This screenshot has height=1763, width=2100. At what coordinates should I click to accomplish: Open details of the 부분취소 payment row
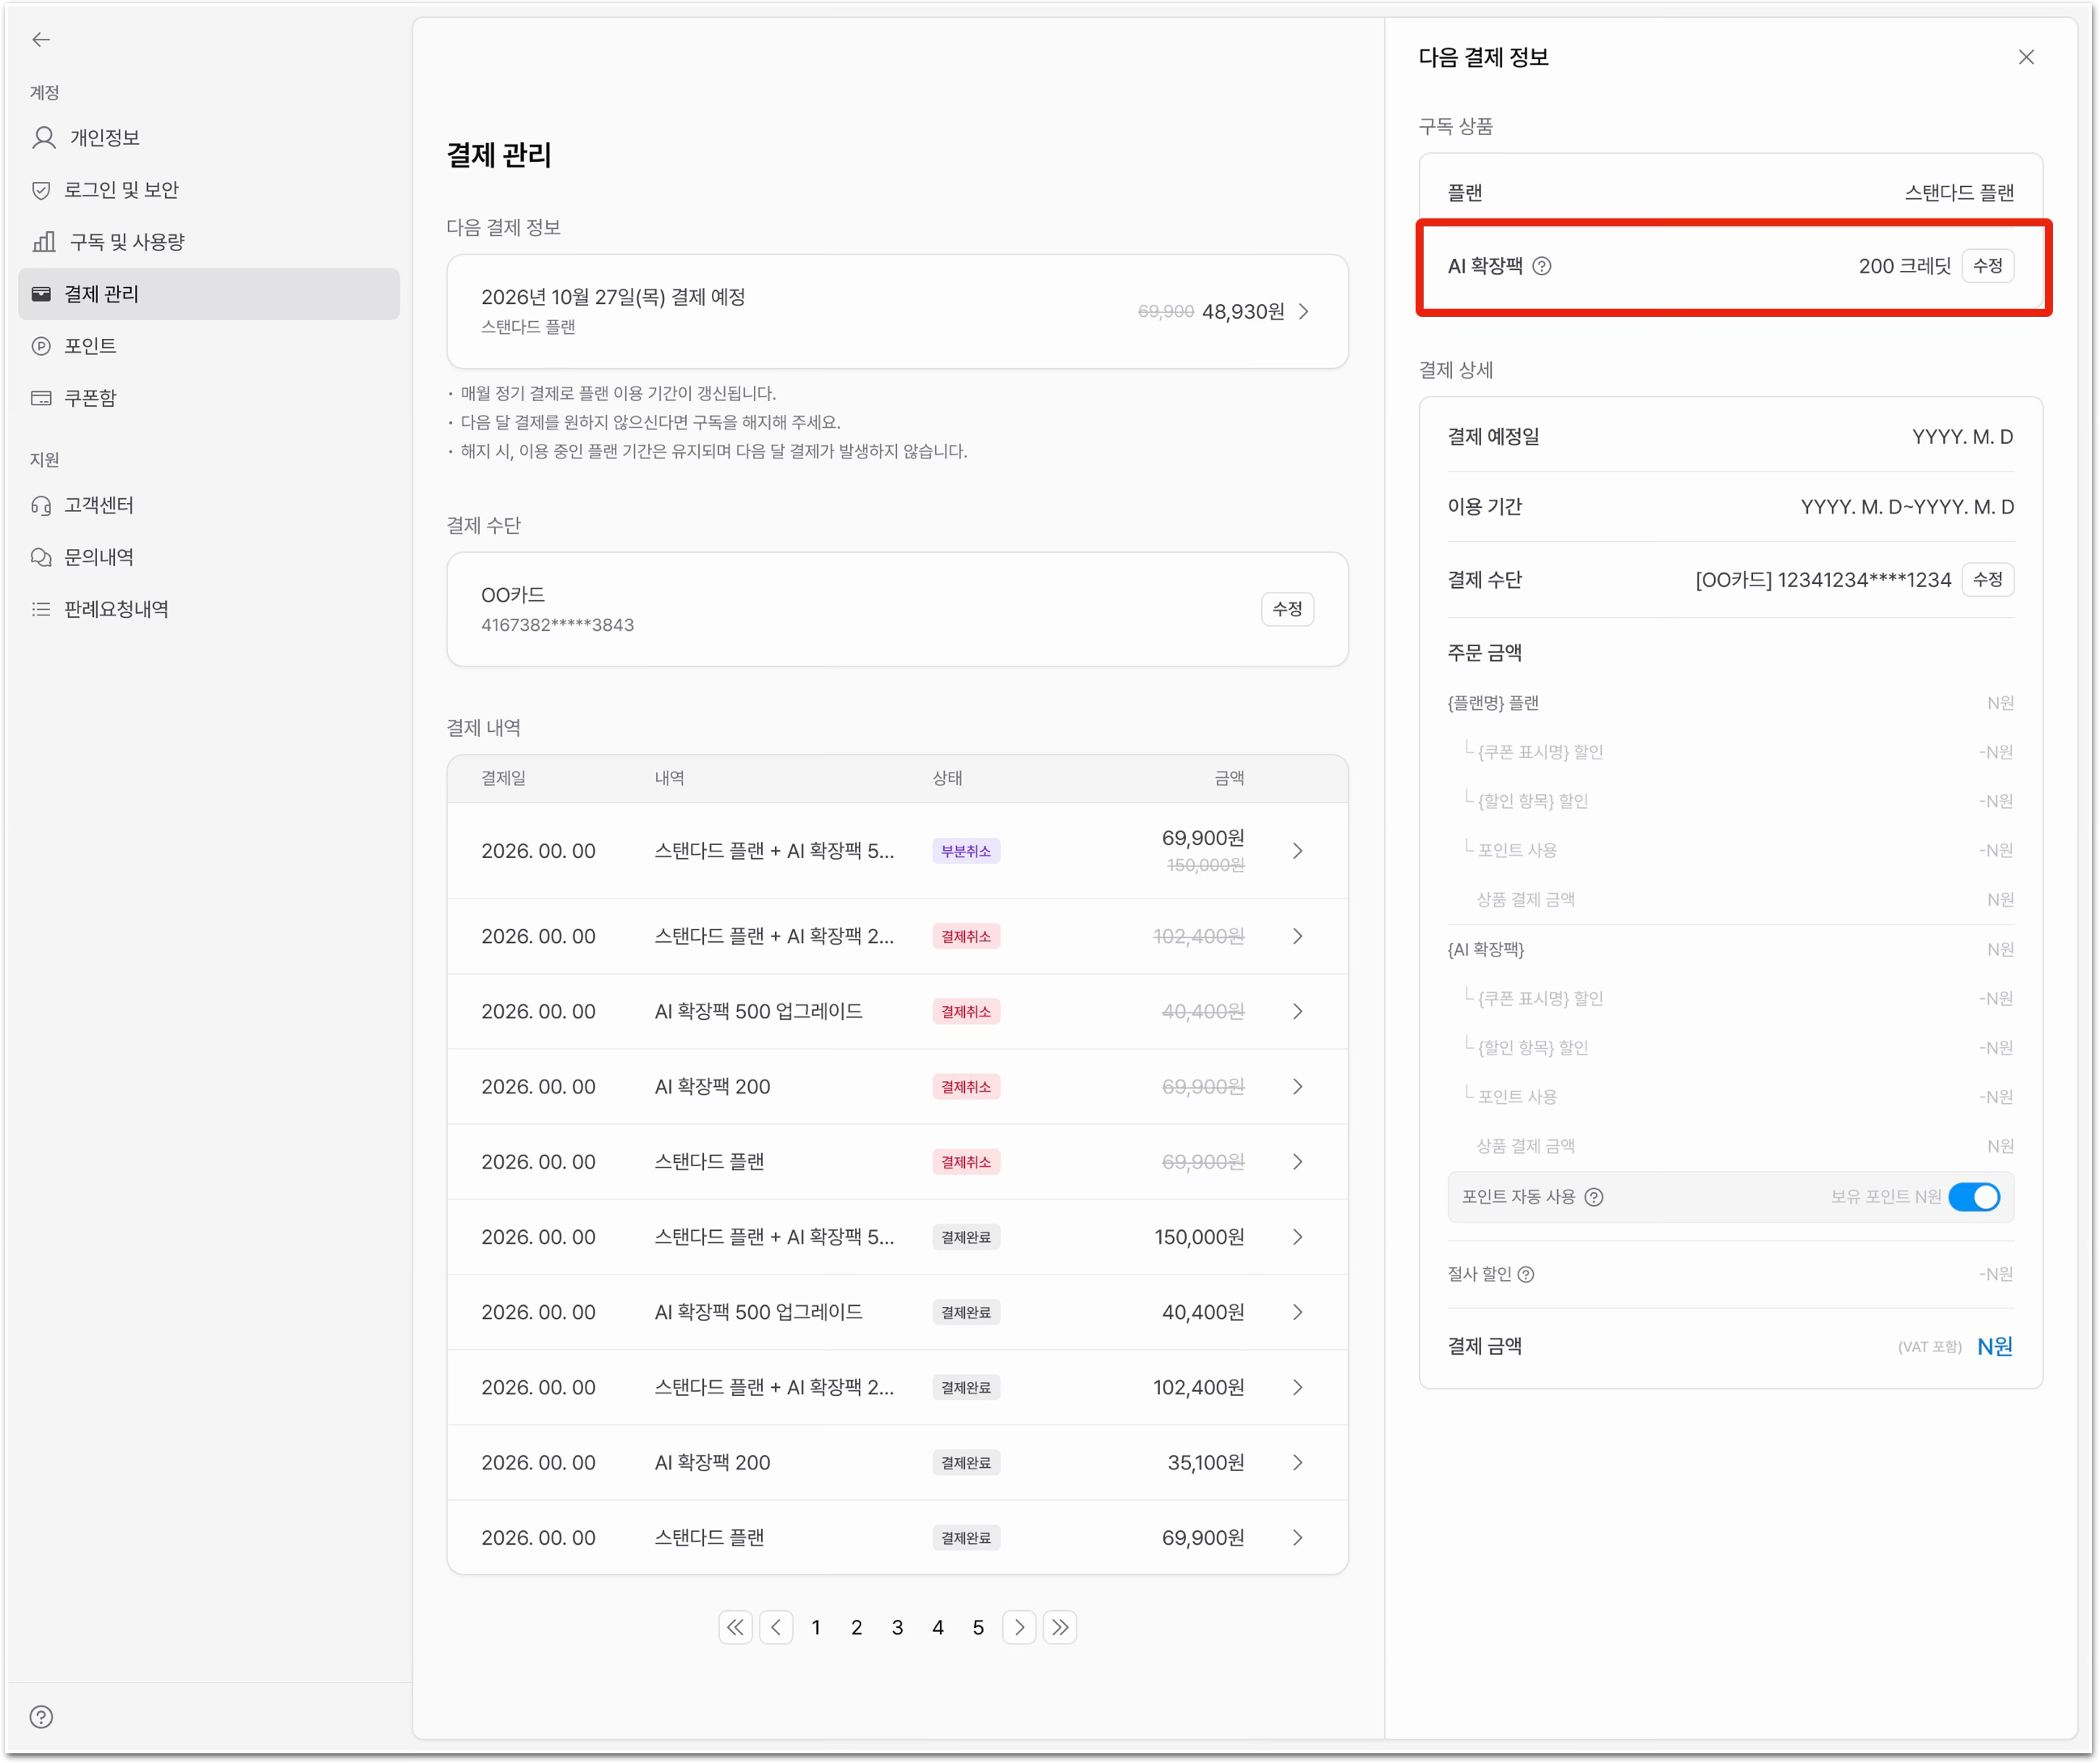(x=897, y=851)
